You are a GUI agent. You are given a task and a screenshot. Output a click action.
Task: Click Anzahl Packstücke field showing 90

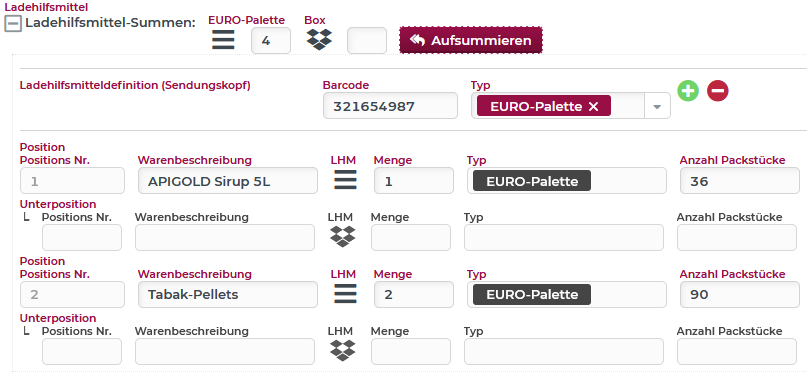(740, 295)
